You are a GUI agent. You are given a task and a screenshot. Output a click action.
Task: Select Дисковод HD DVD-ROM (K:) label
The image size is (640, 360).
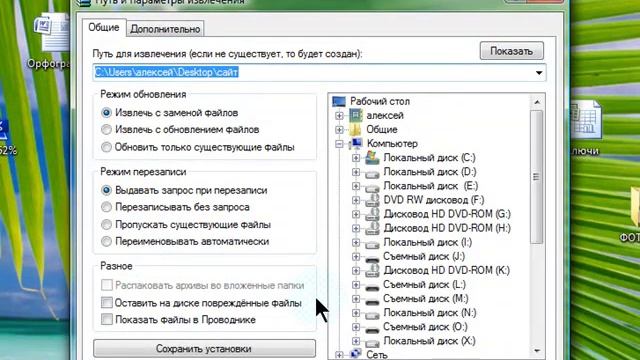(x=447, y=270)
